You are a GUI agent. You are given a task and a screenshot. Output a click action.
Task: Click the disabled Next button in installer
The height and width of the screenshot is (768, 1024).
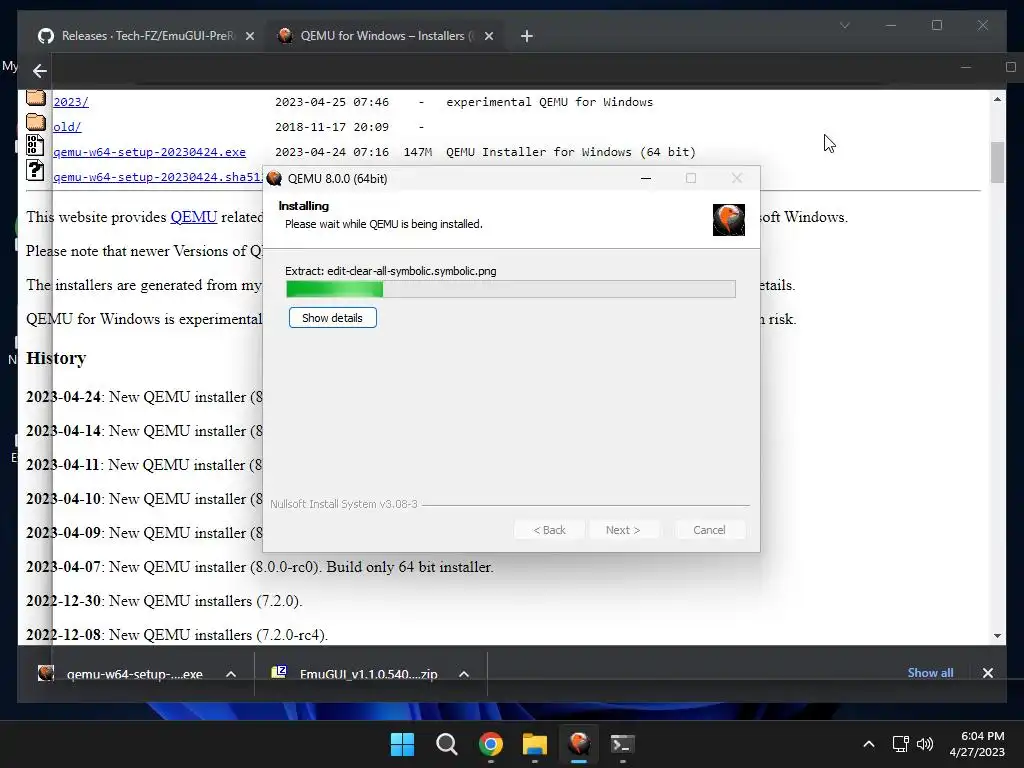pyautogui.click(x=623, y=530)
